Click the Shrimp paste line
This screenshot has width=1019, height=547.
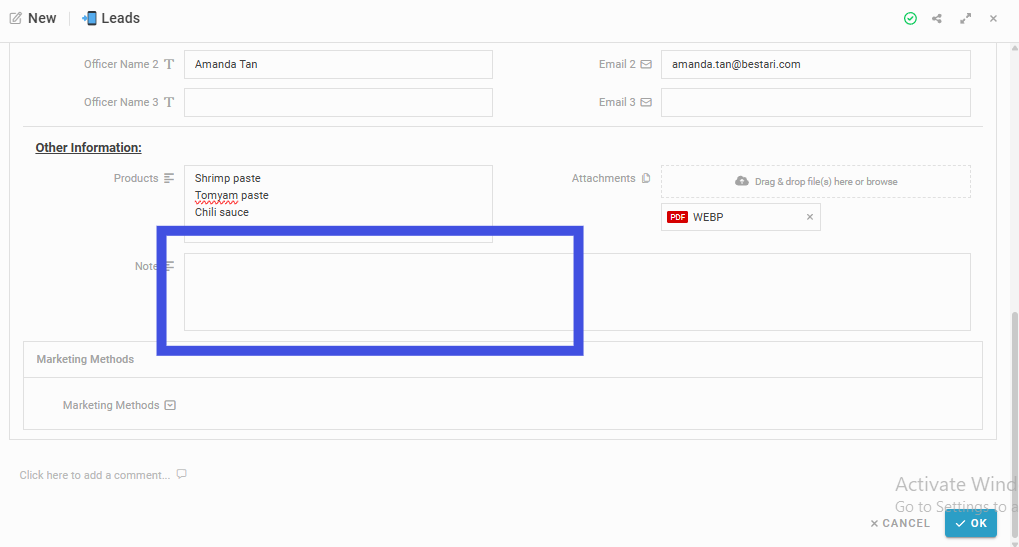[x=227, y=178]
